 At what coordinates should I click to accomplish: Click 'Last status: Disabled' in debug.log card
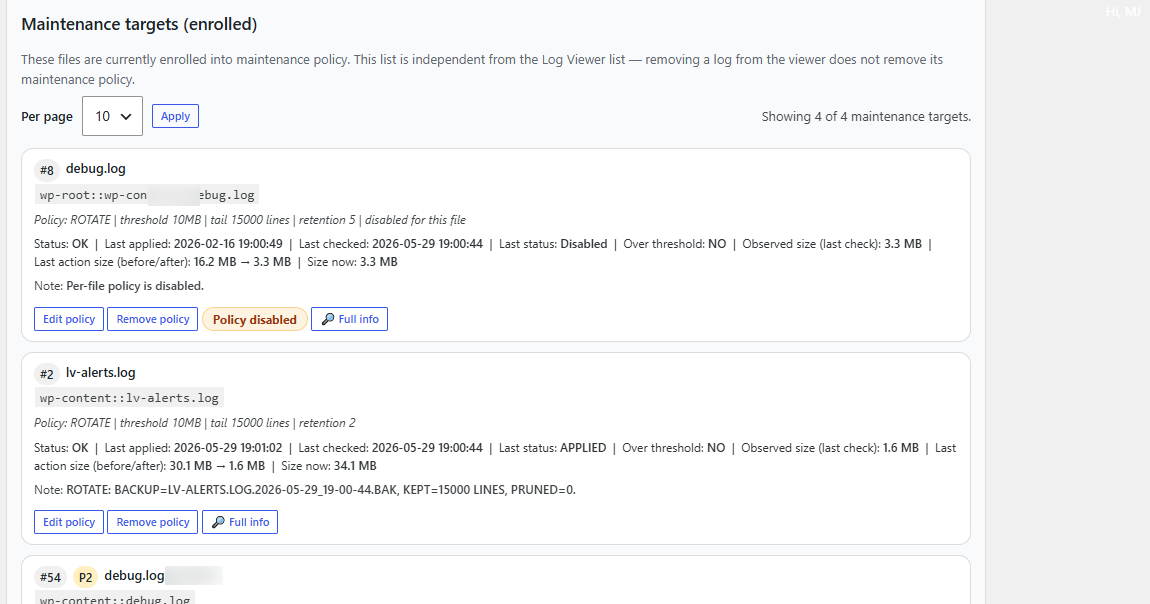pyautogui.click(x=553, y=244)
